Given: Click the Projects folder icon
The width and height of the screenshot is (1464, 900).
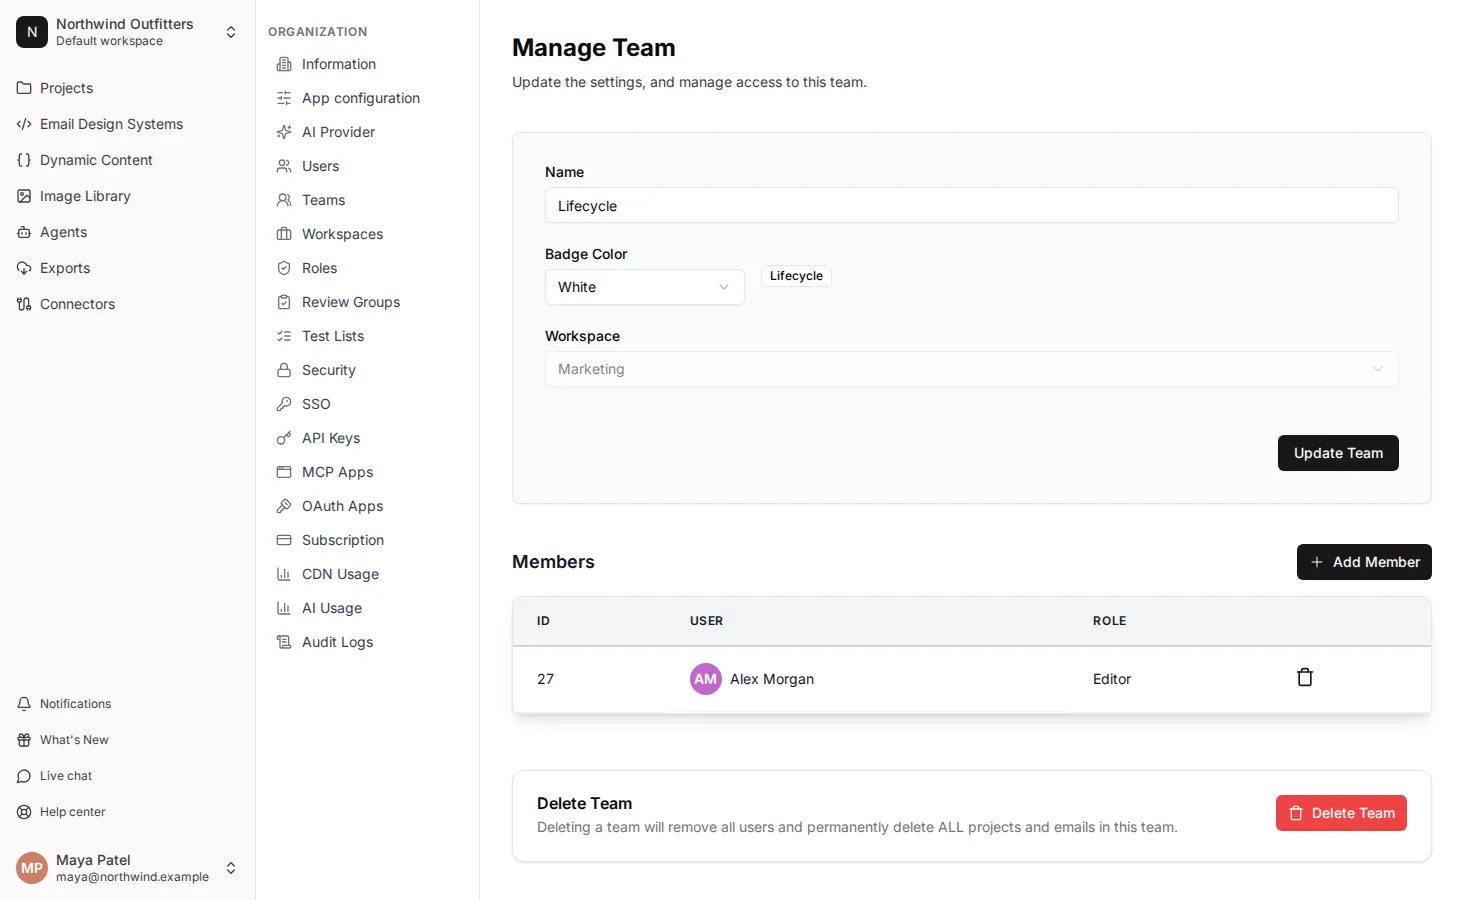Looking at the screenshot, I should [x=24, y=88].
